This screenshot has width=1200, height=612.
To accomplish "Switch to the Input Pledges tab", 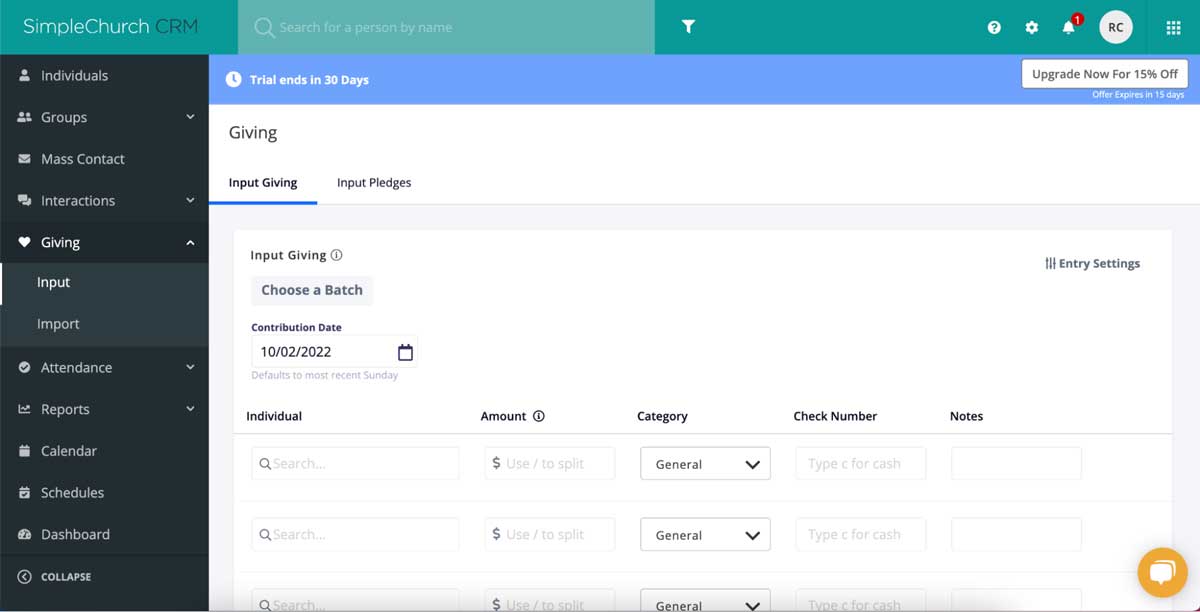I will [373, 182].
